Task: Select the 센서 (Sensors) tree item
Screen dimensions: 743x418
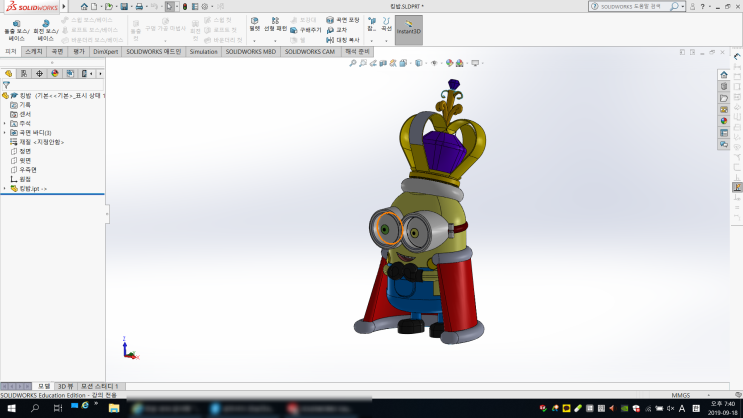Action: 20,114
